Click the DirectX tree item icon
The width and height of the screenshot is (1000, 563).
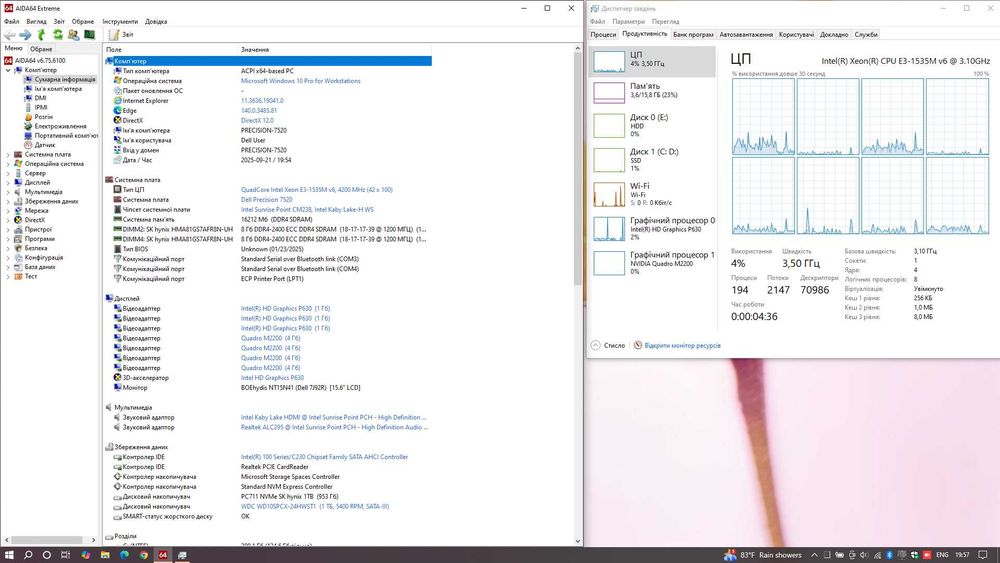pyautogui.click(x=18, y=220)
